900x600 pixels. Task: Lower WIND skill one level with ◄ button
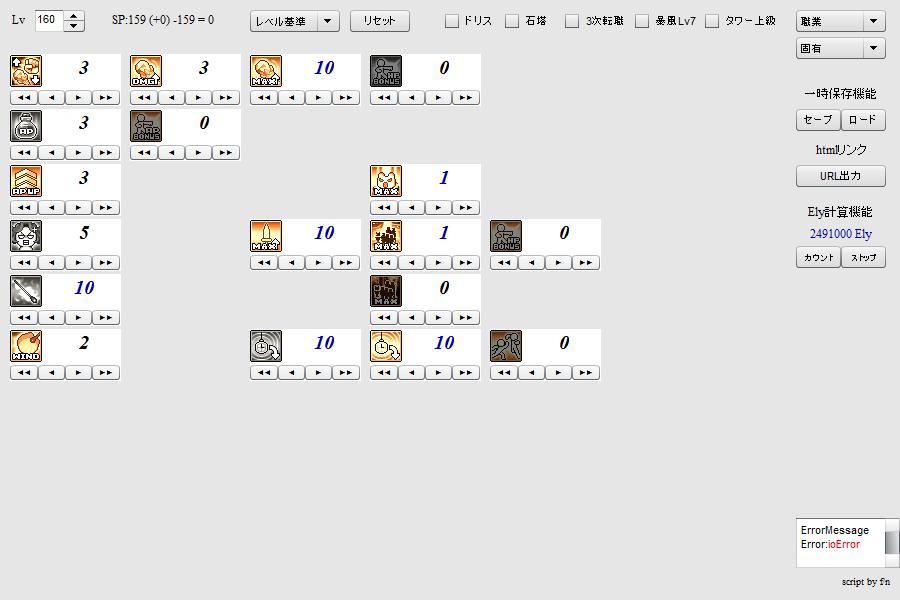coord(52,373)
